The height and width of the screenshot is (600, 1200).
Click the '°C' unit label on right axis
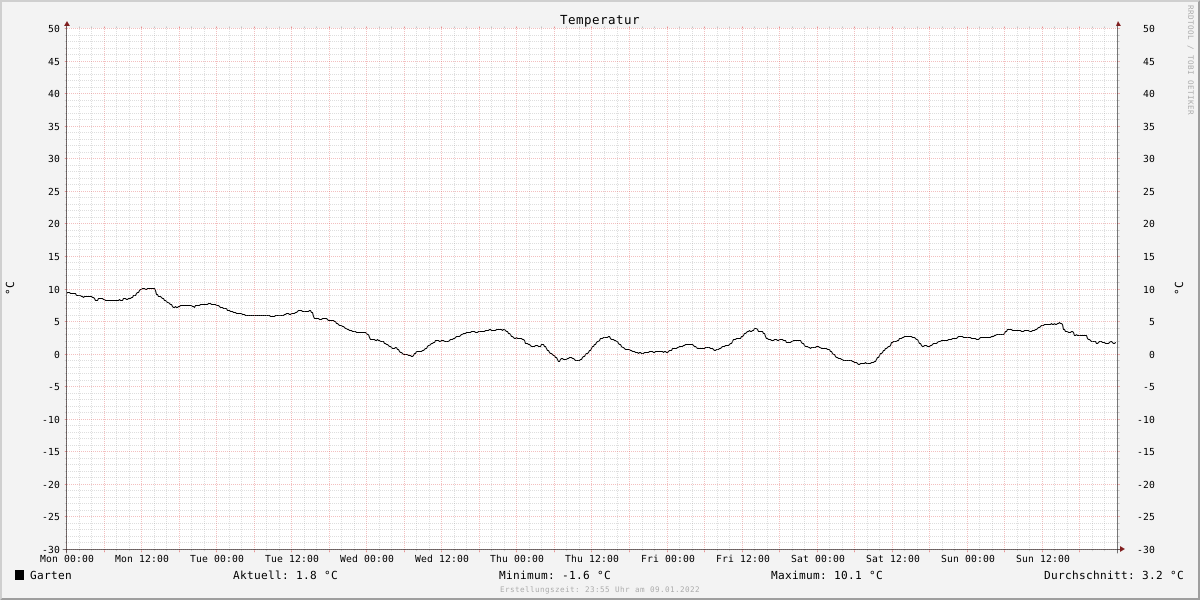tap(1177, 288)
